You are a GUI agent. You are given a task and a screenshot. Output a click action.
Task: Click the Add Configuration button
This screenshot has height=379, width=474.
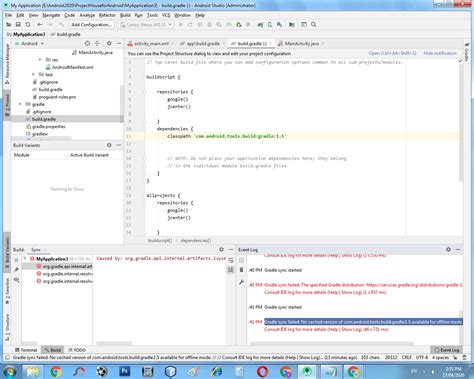tap(91, 25)
